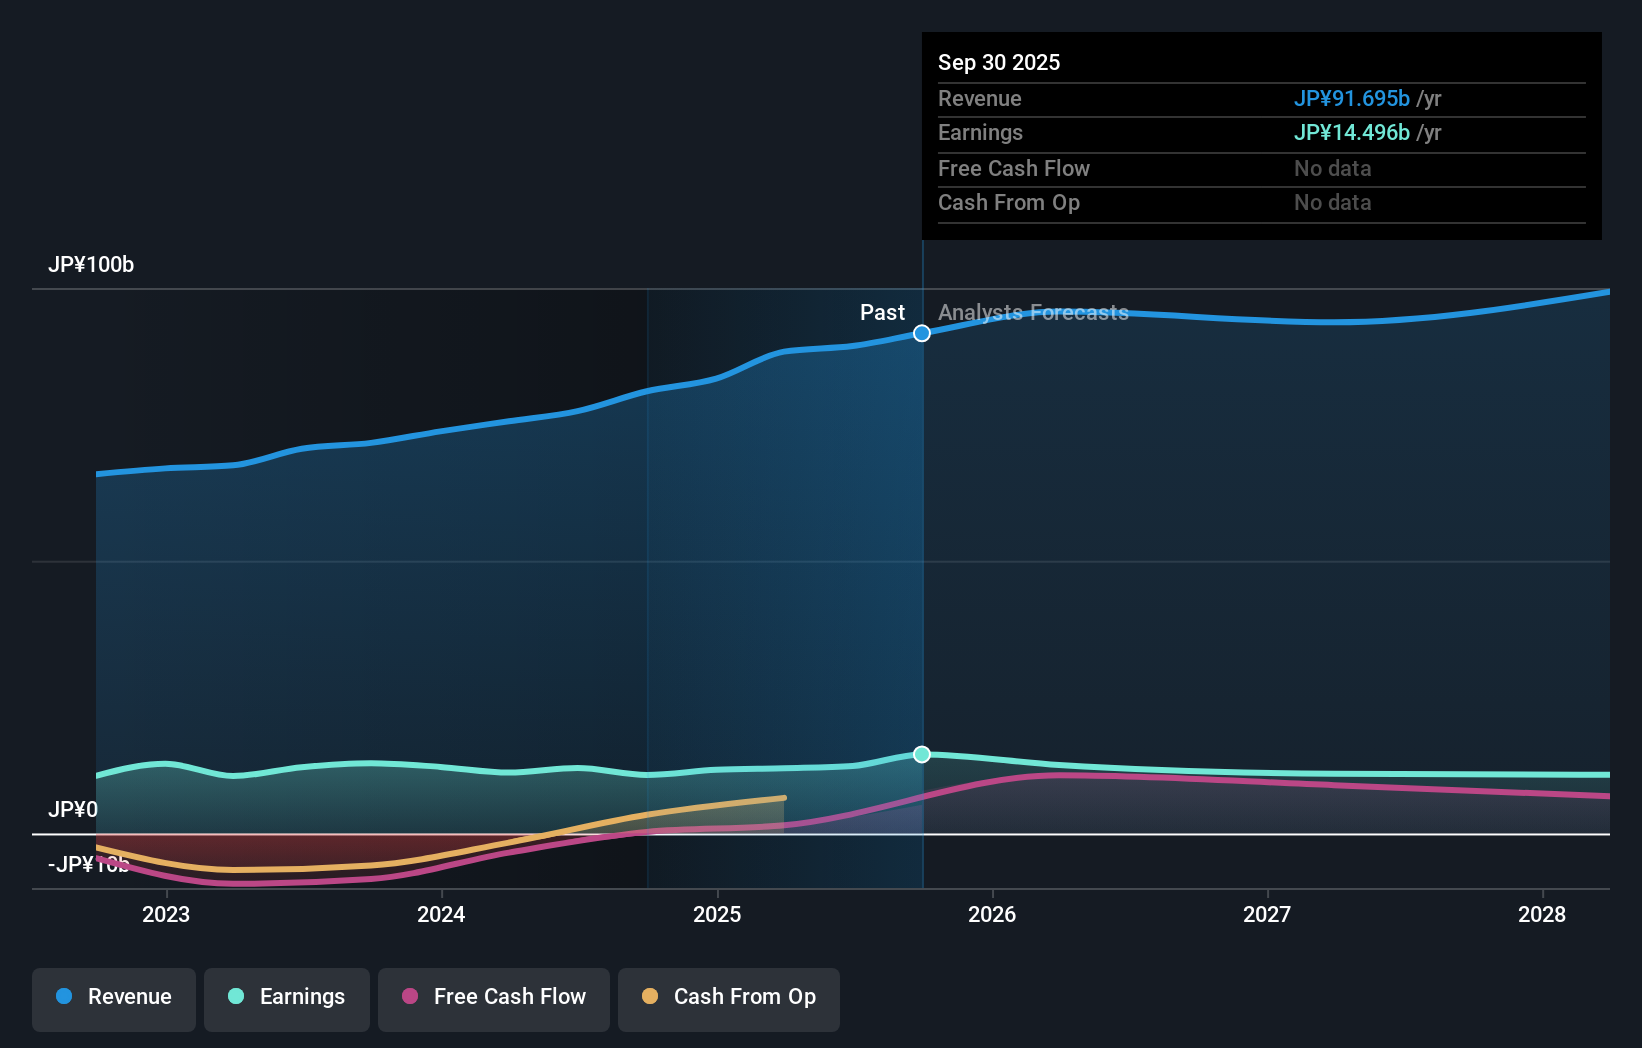Click the yellow Cash From Op dot icon
1642x1048 pixels.
click(650, 997)
